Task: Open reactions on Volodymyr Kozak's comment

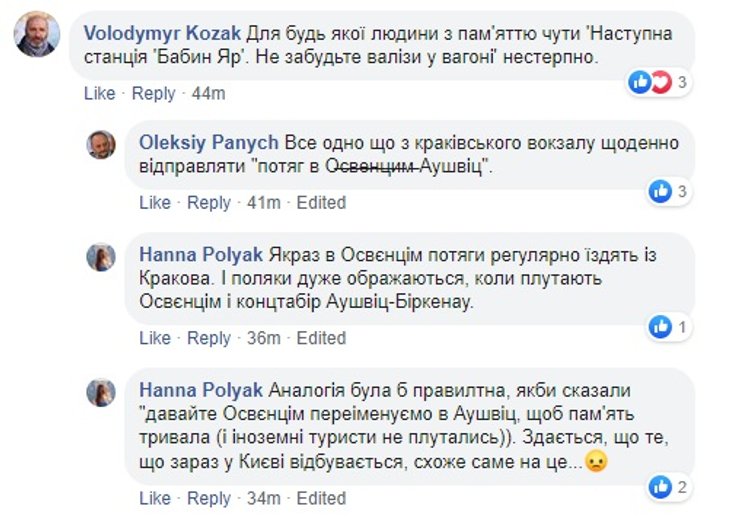Action: tap(659, 83)
